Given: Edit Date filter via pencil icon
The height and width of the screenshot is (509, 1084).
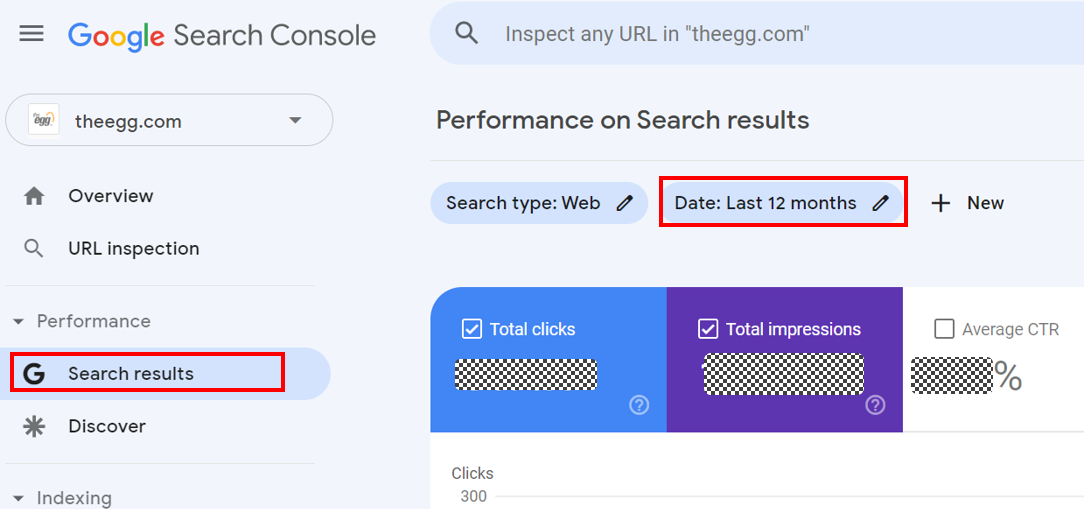Looking at the screenshot, I should pos(880,203).
